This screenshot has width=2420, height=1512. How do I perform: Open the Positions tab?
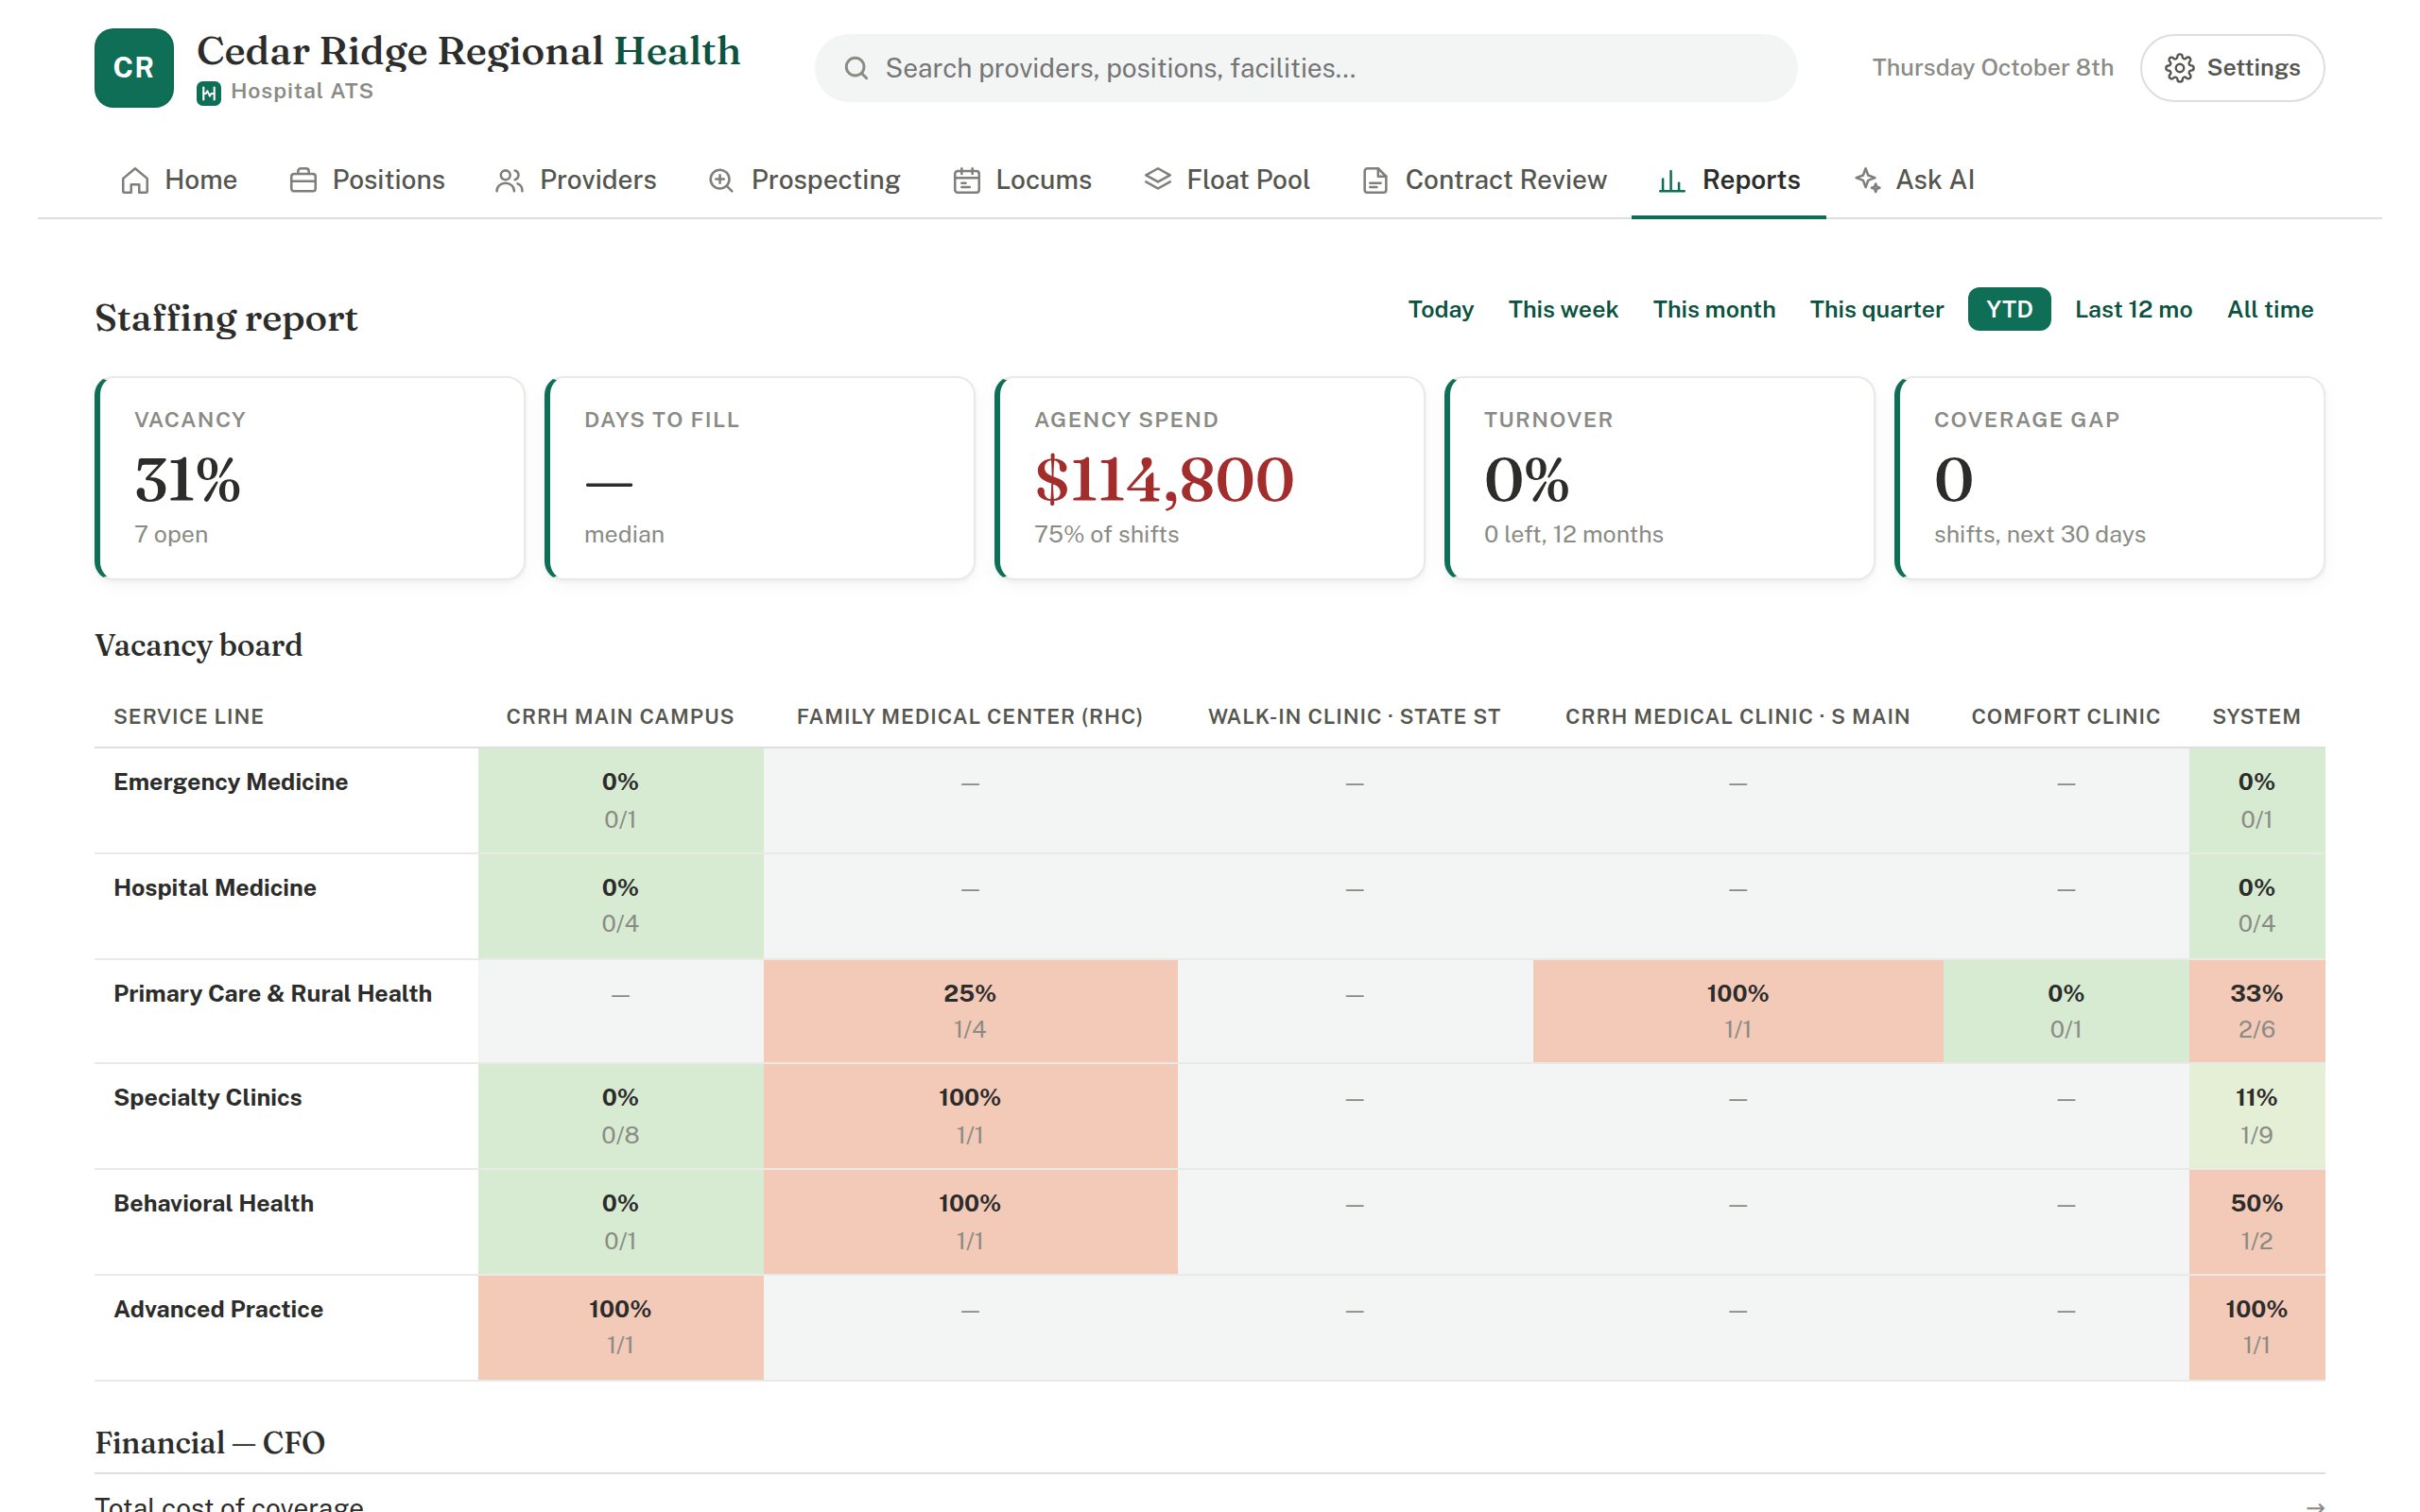(367, 180)
